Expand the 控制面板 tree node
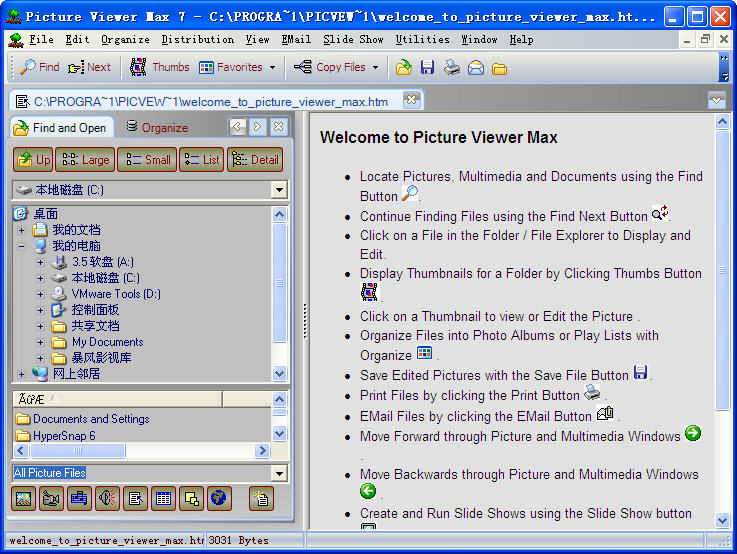737x554 pixels. [40, 310]
